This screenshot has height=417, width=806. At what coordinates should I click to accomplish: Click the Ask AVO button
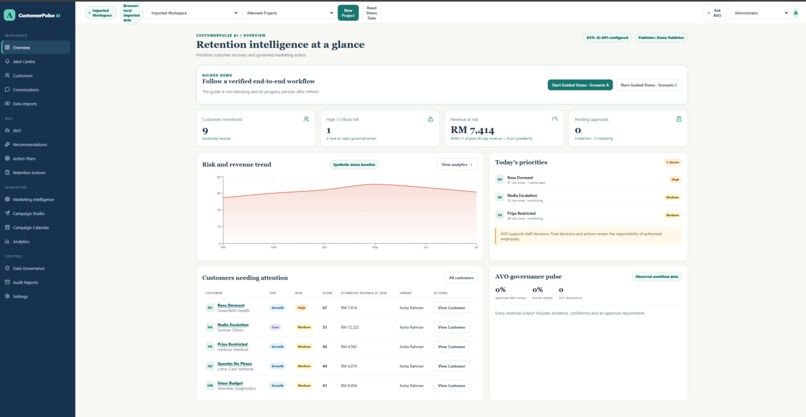tap(715, 13)
